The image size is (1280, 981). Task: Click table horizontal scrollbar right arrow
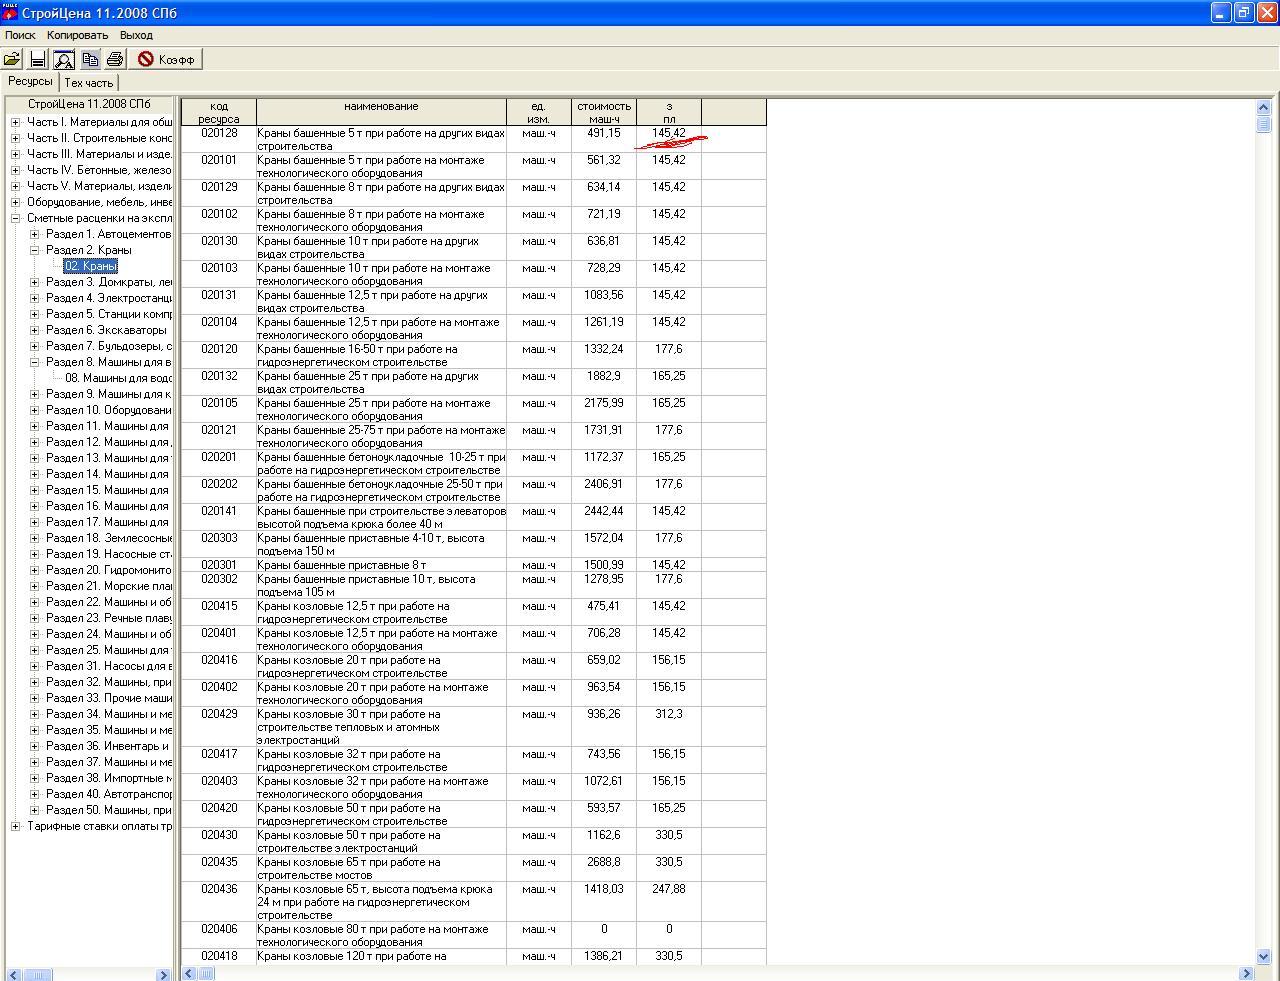pos(1246,973)
